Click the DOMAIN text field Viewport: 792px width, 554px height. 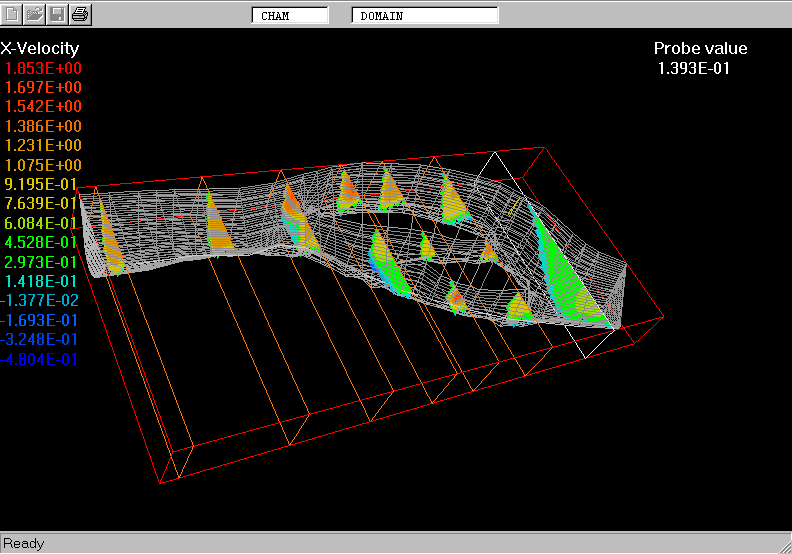[424, 16]
